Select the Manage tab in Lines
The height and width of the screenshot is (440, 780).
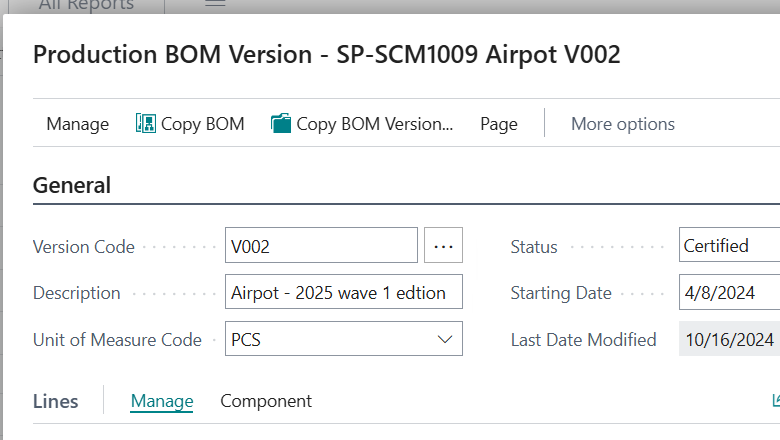click(x=162, y=401)
